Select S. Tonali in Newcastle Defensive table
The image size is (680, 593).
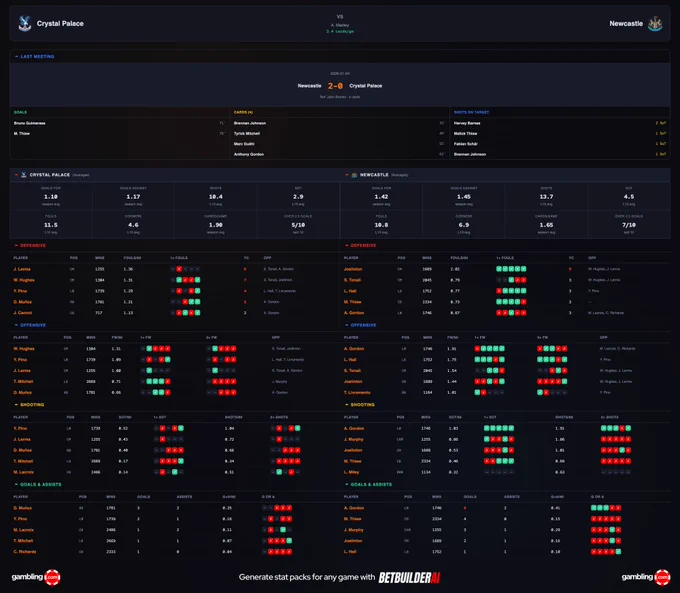(352, 280)
